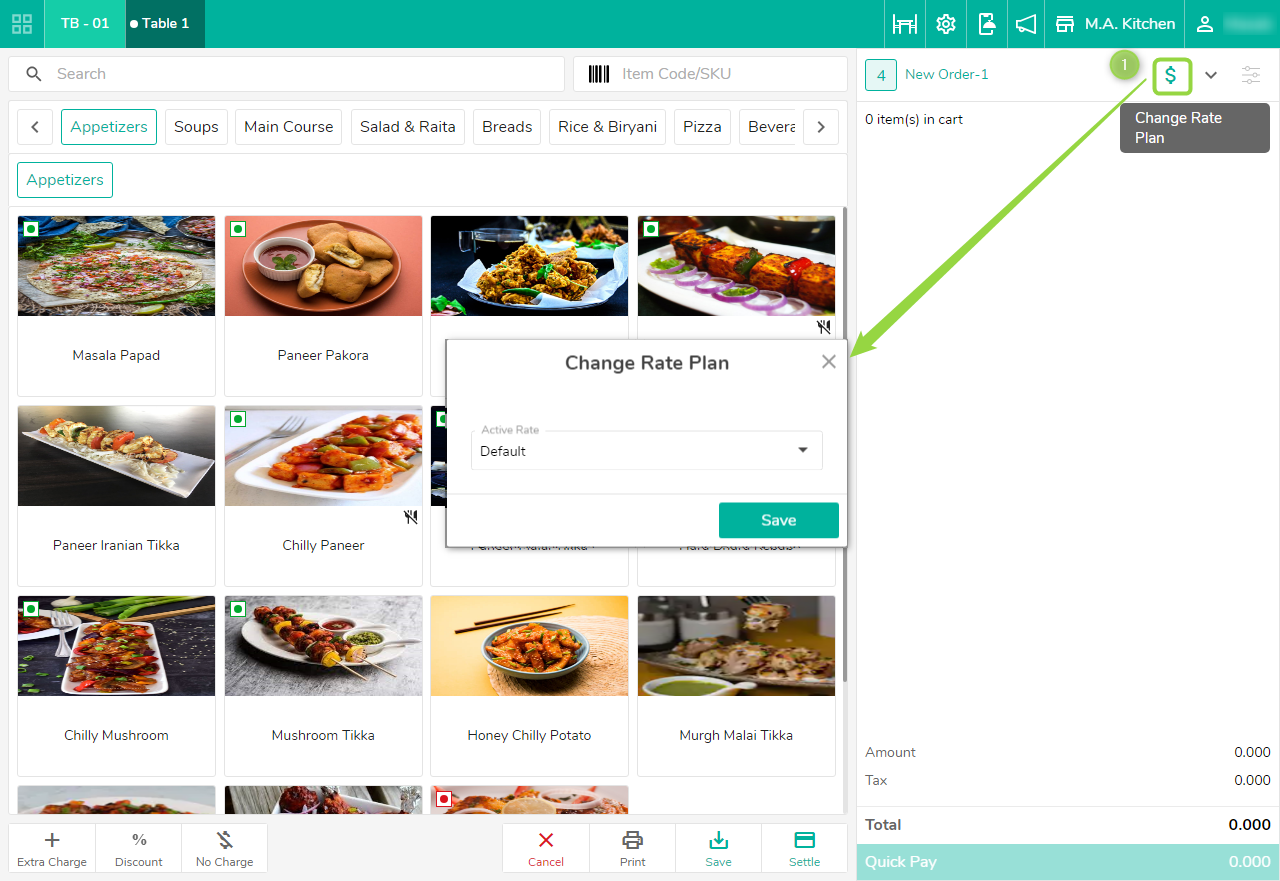The width and height of the screenshot is (1280, 881).
Task: Open the Table 1 tab
Action: [x=165, y=23]
